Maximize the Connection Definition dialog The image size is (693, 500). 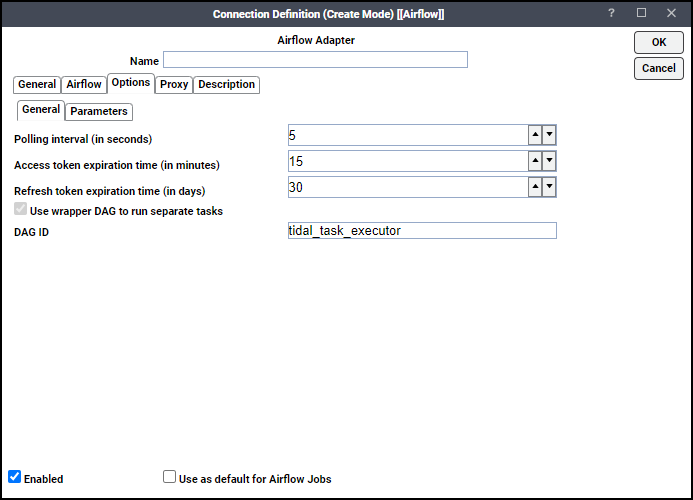[x=641, y=13]
